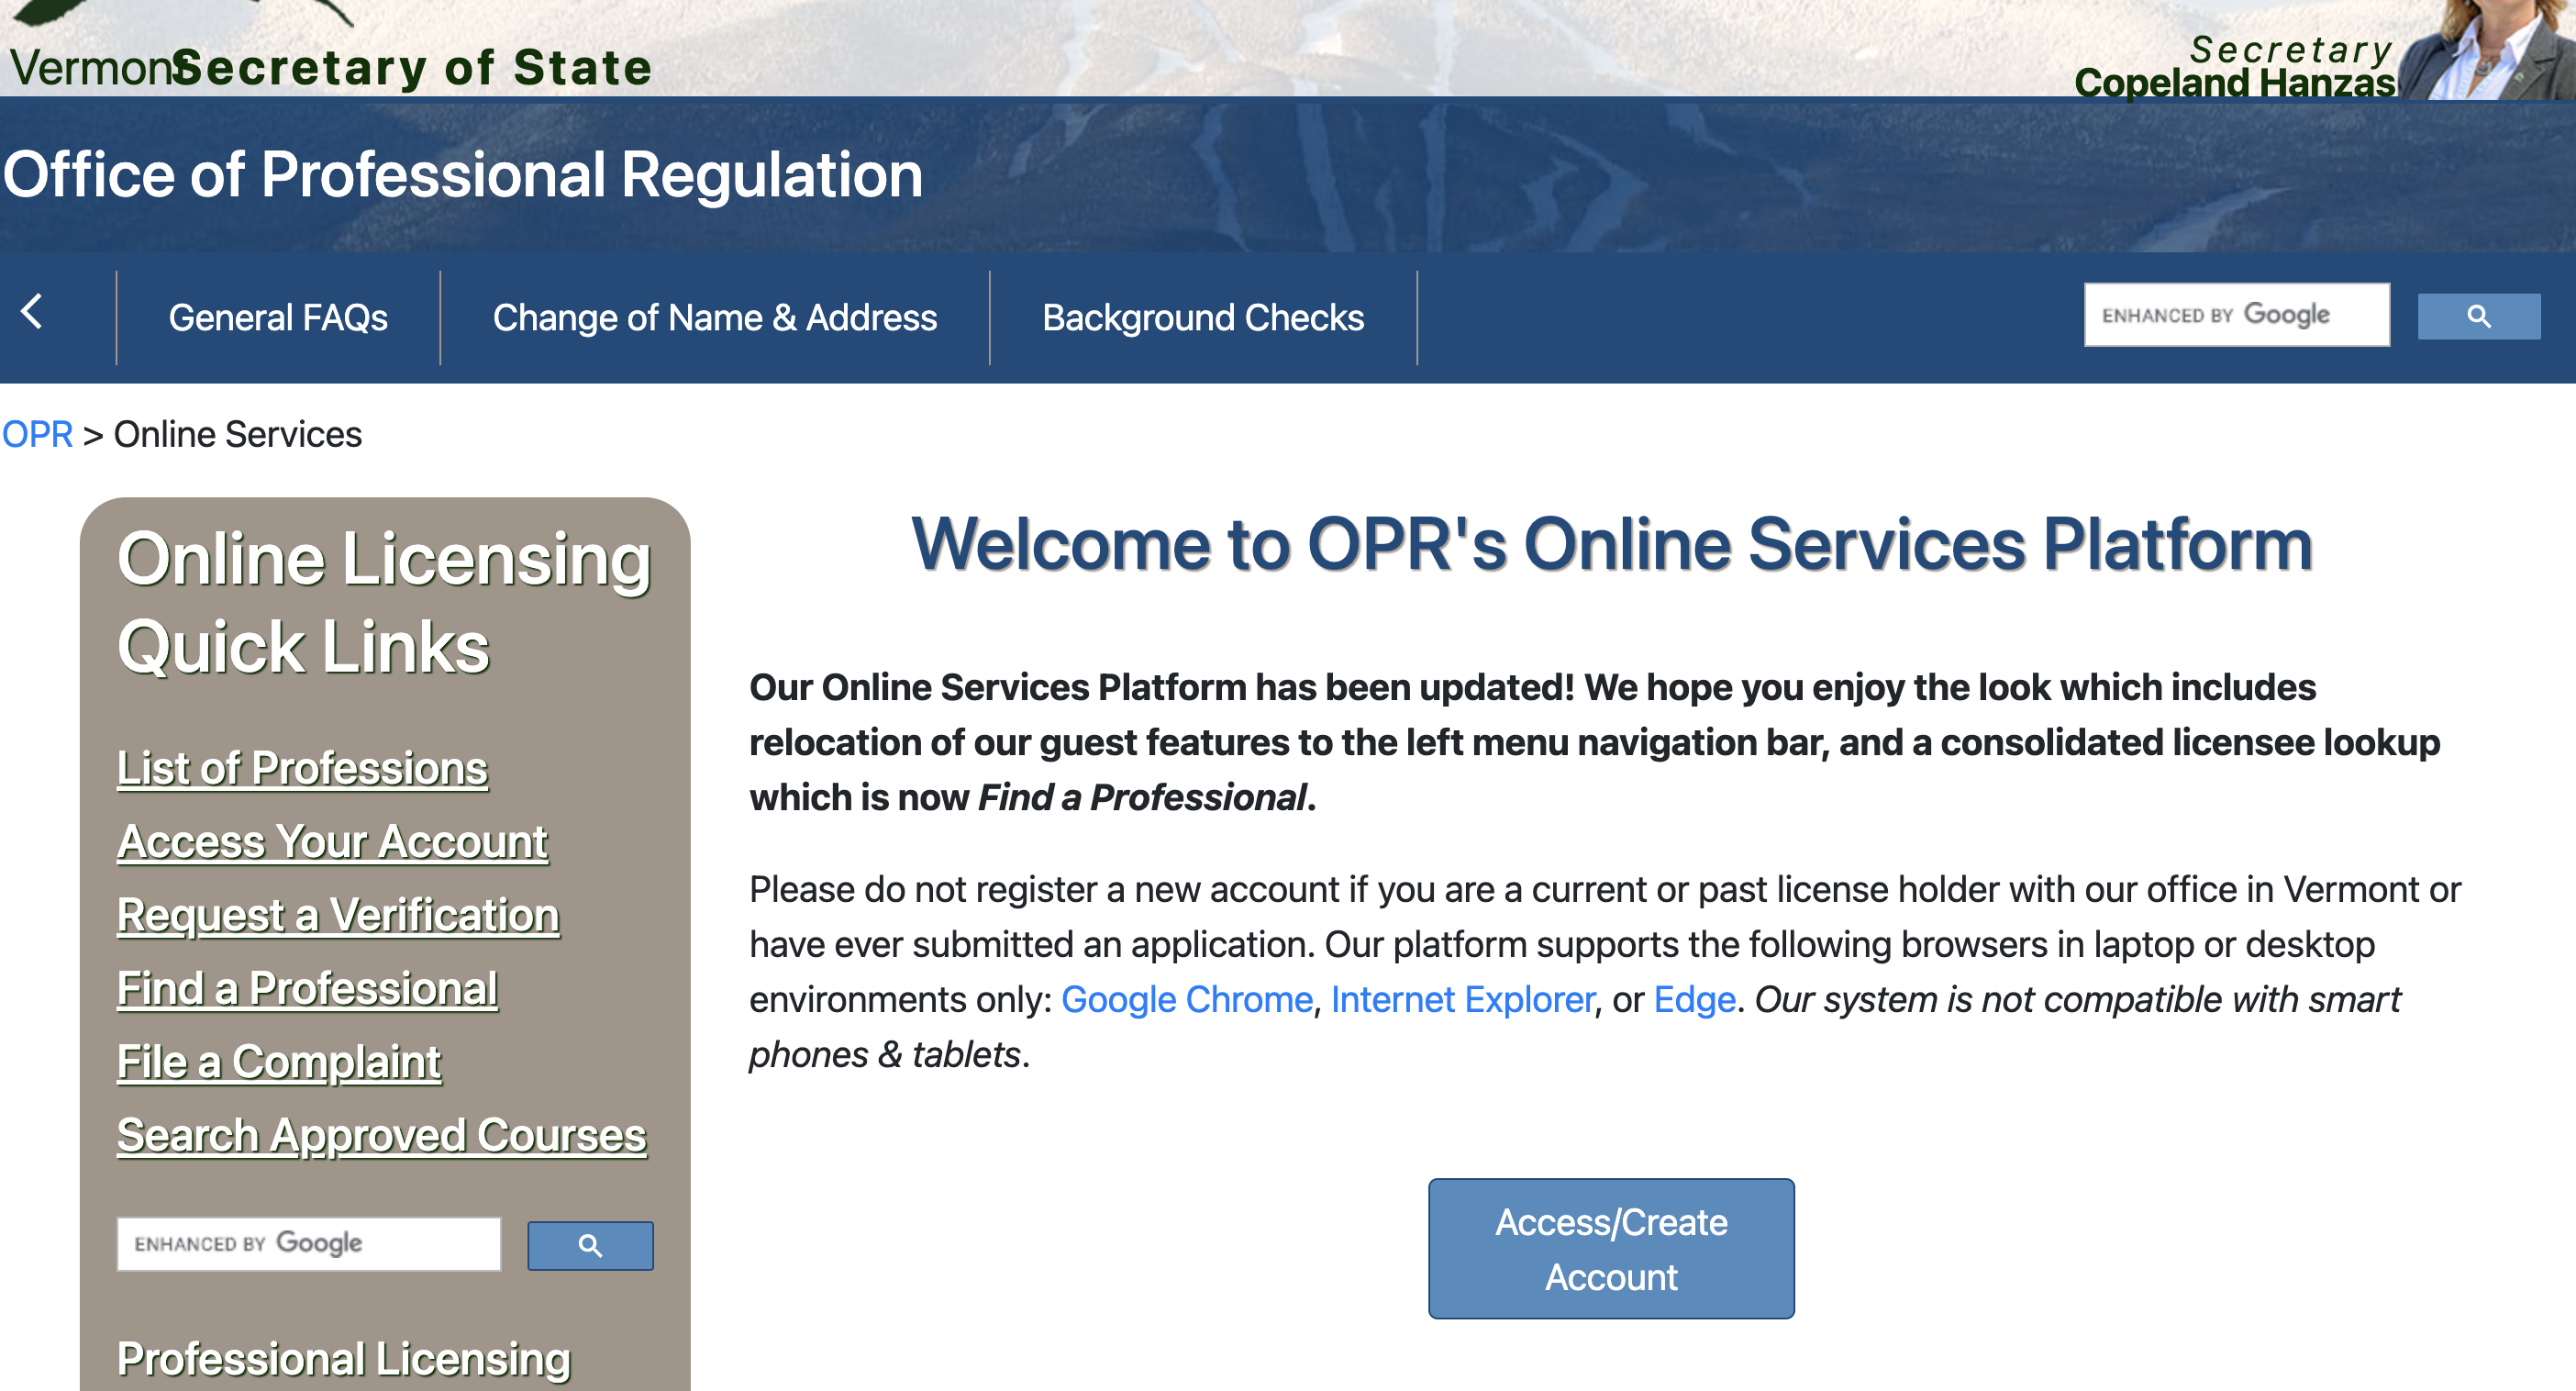Click the Secretary Copeland Hanzas portrait
Screen dimensions: 2576x1391
[2487, 50]
